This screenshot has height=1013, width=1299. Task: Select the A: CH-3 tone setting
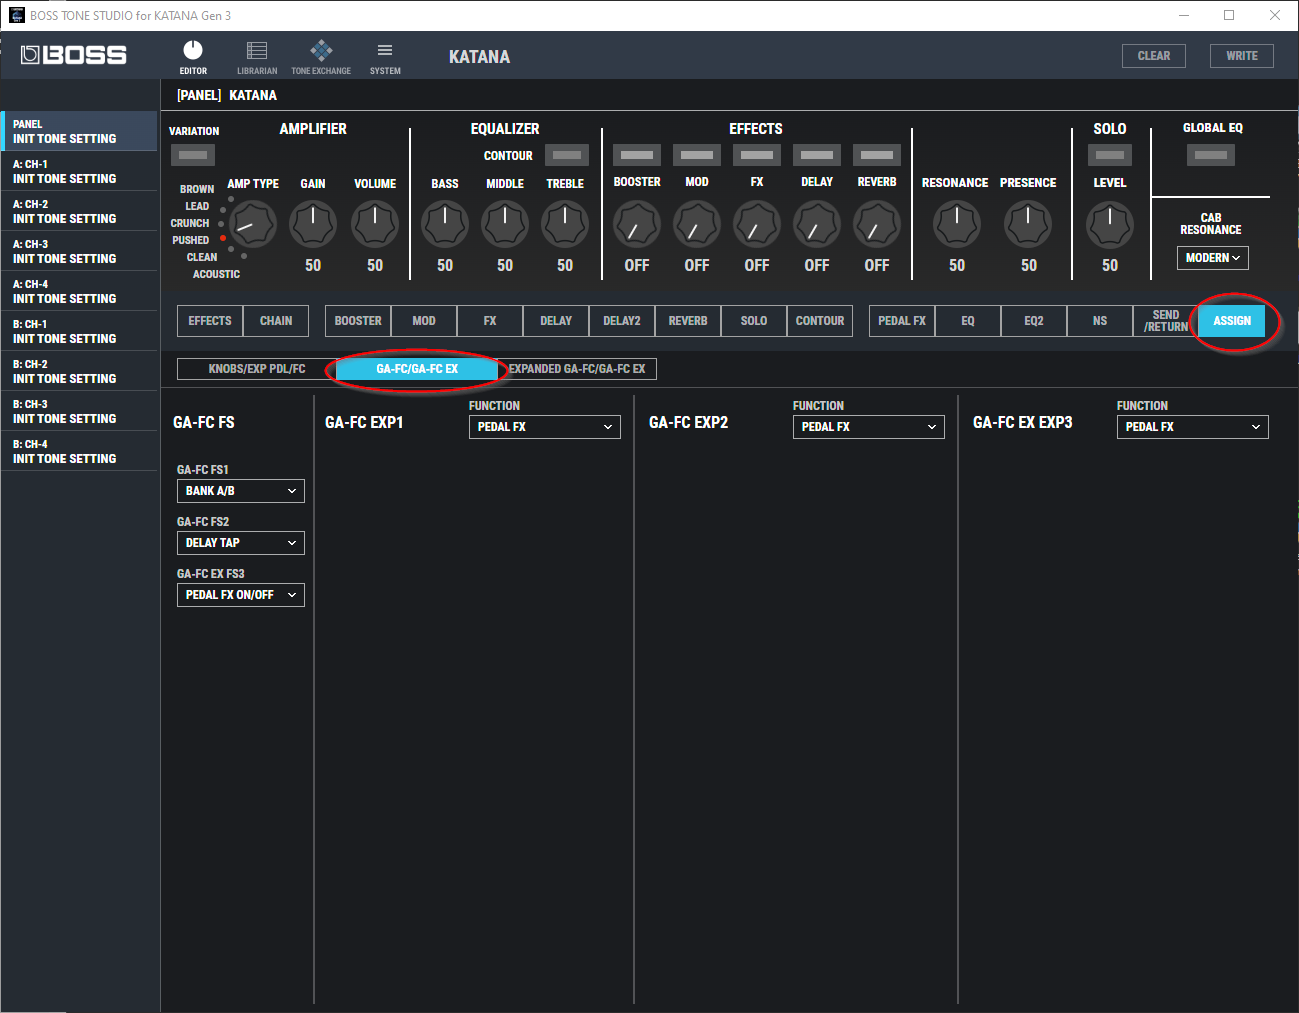[79, 251]
